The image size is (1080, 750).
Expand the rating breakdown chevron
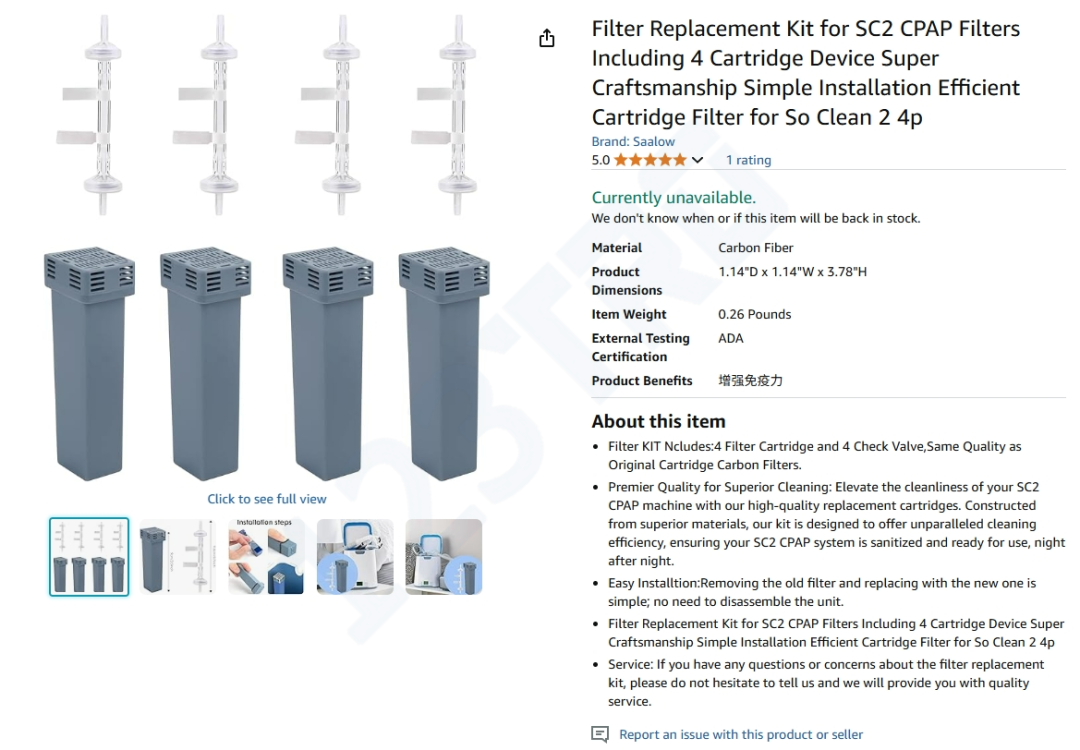click(x=698, y=160)
